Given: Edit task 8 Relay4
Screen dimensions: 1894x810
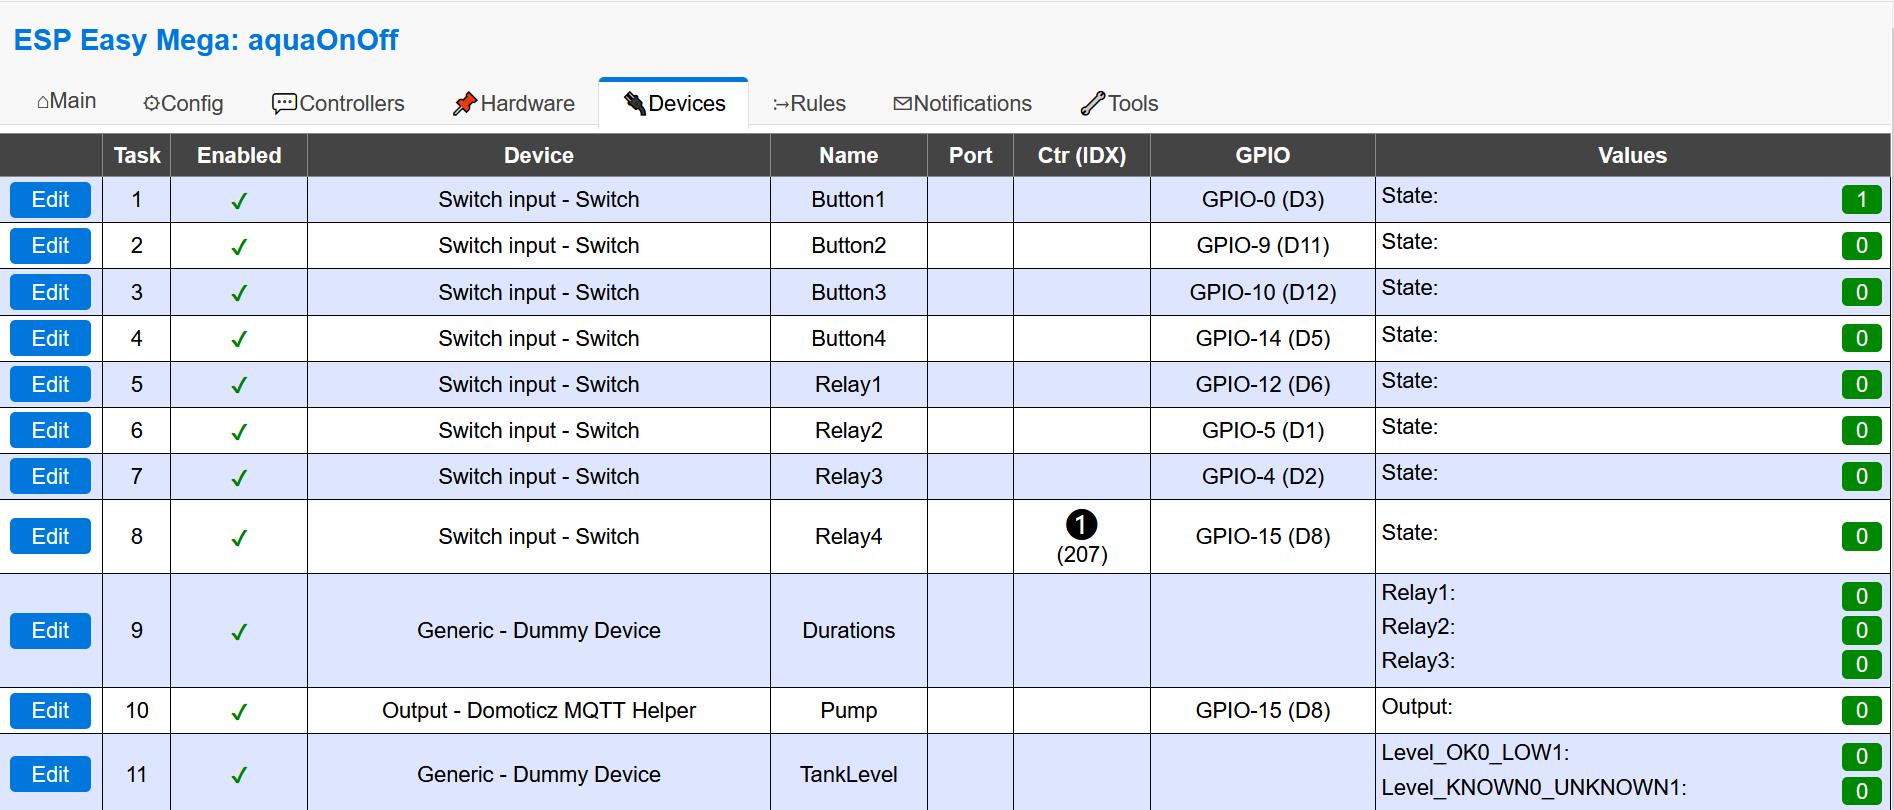Looking at the screenshot, I should click(x=51, y=536).
